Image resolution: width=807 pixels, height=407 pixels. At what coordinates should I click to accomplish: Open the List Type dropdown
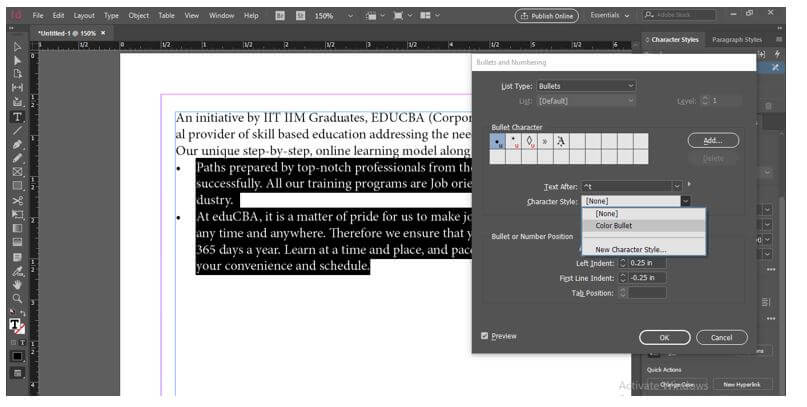(586, 86)
